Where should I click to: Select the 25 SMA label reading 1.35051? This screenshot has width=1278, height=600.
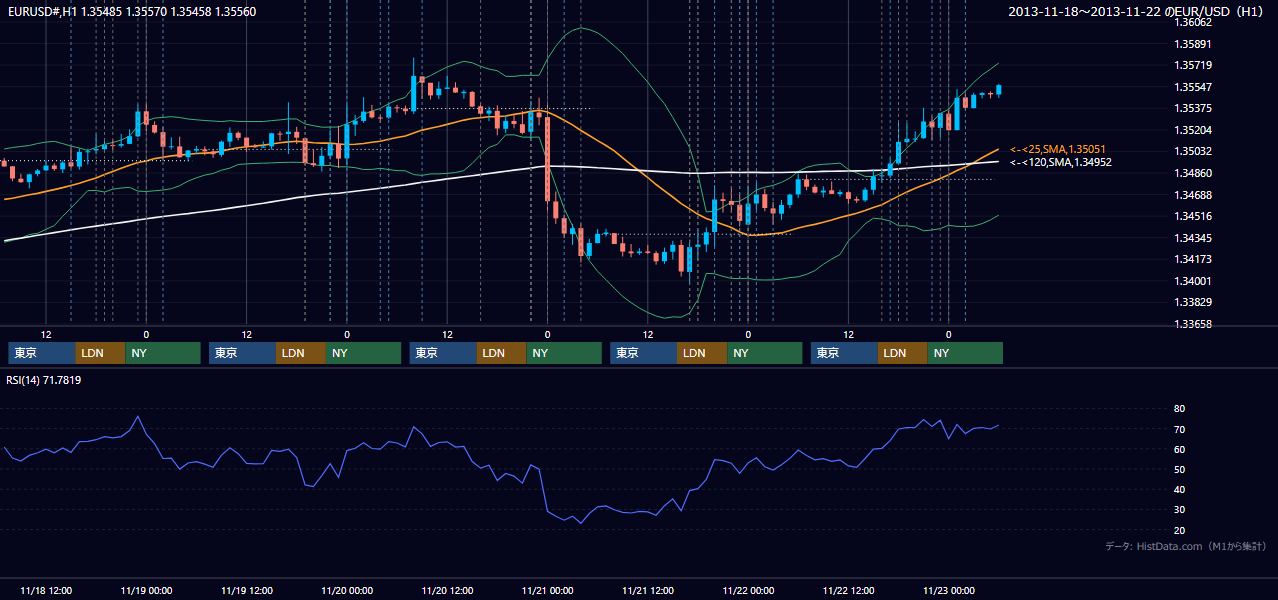[x=1059, y=149]
